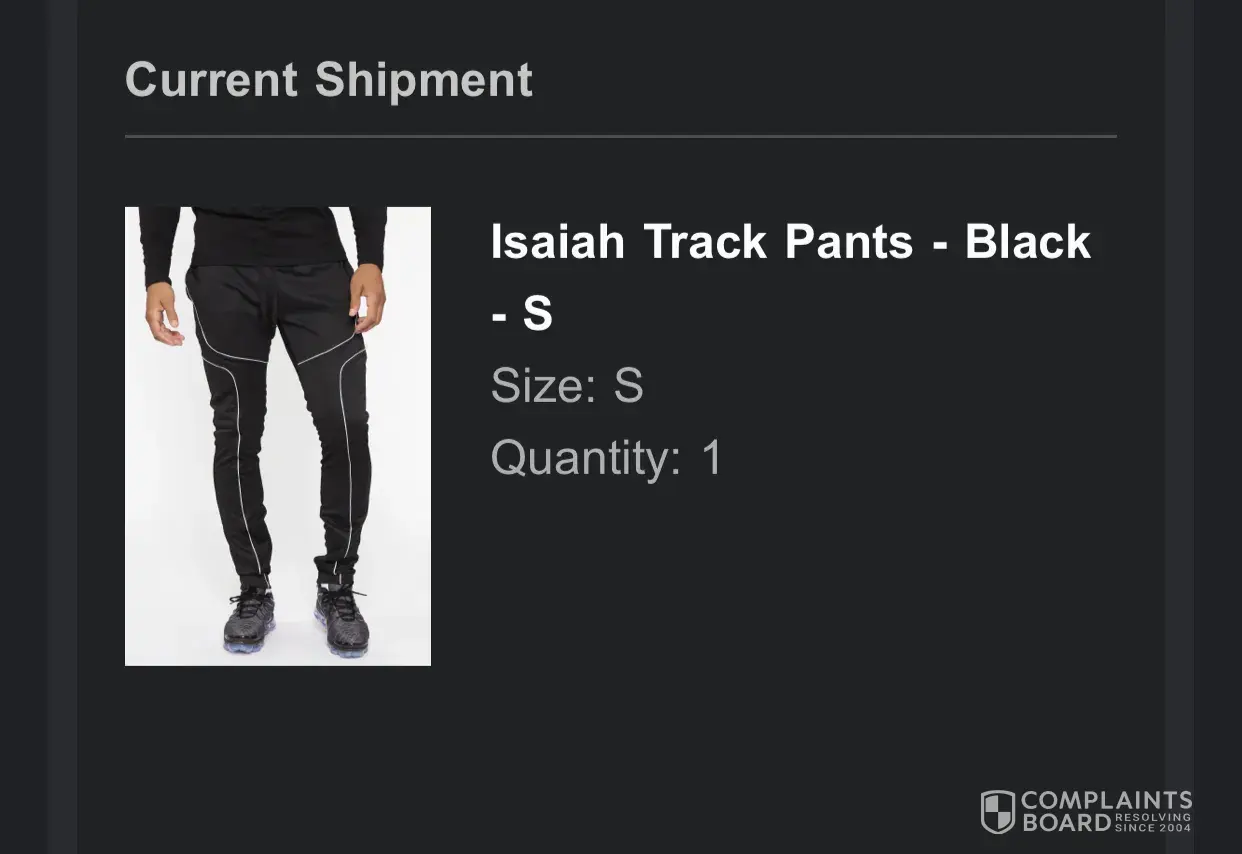Click the word Isaiah in the title
The width and height of the screenshot is (1242, 854).
[557, 242]
